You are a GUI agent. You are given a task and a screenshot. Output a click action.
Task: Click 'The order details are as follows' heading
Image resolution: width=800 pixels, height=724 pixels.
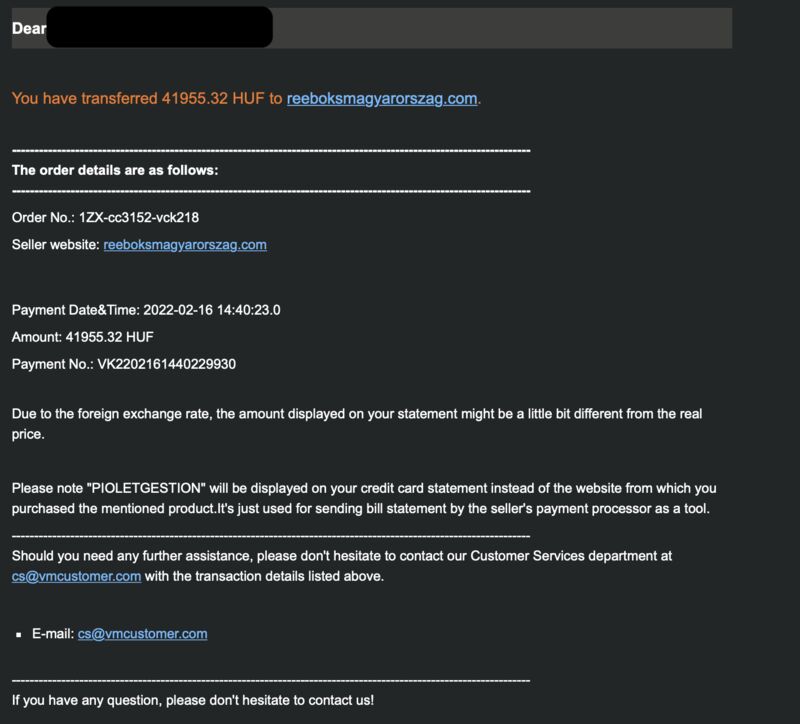115,170
